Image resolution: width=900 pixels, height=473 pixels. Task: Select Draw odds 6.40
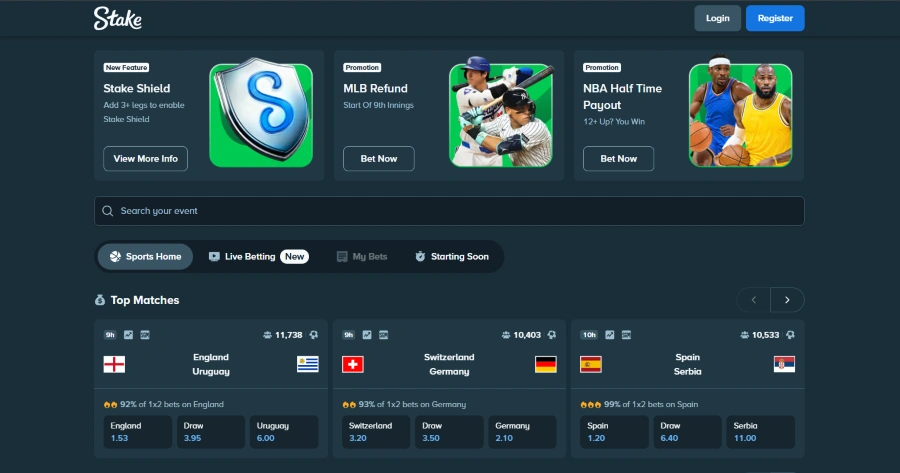click(688, 432)
